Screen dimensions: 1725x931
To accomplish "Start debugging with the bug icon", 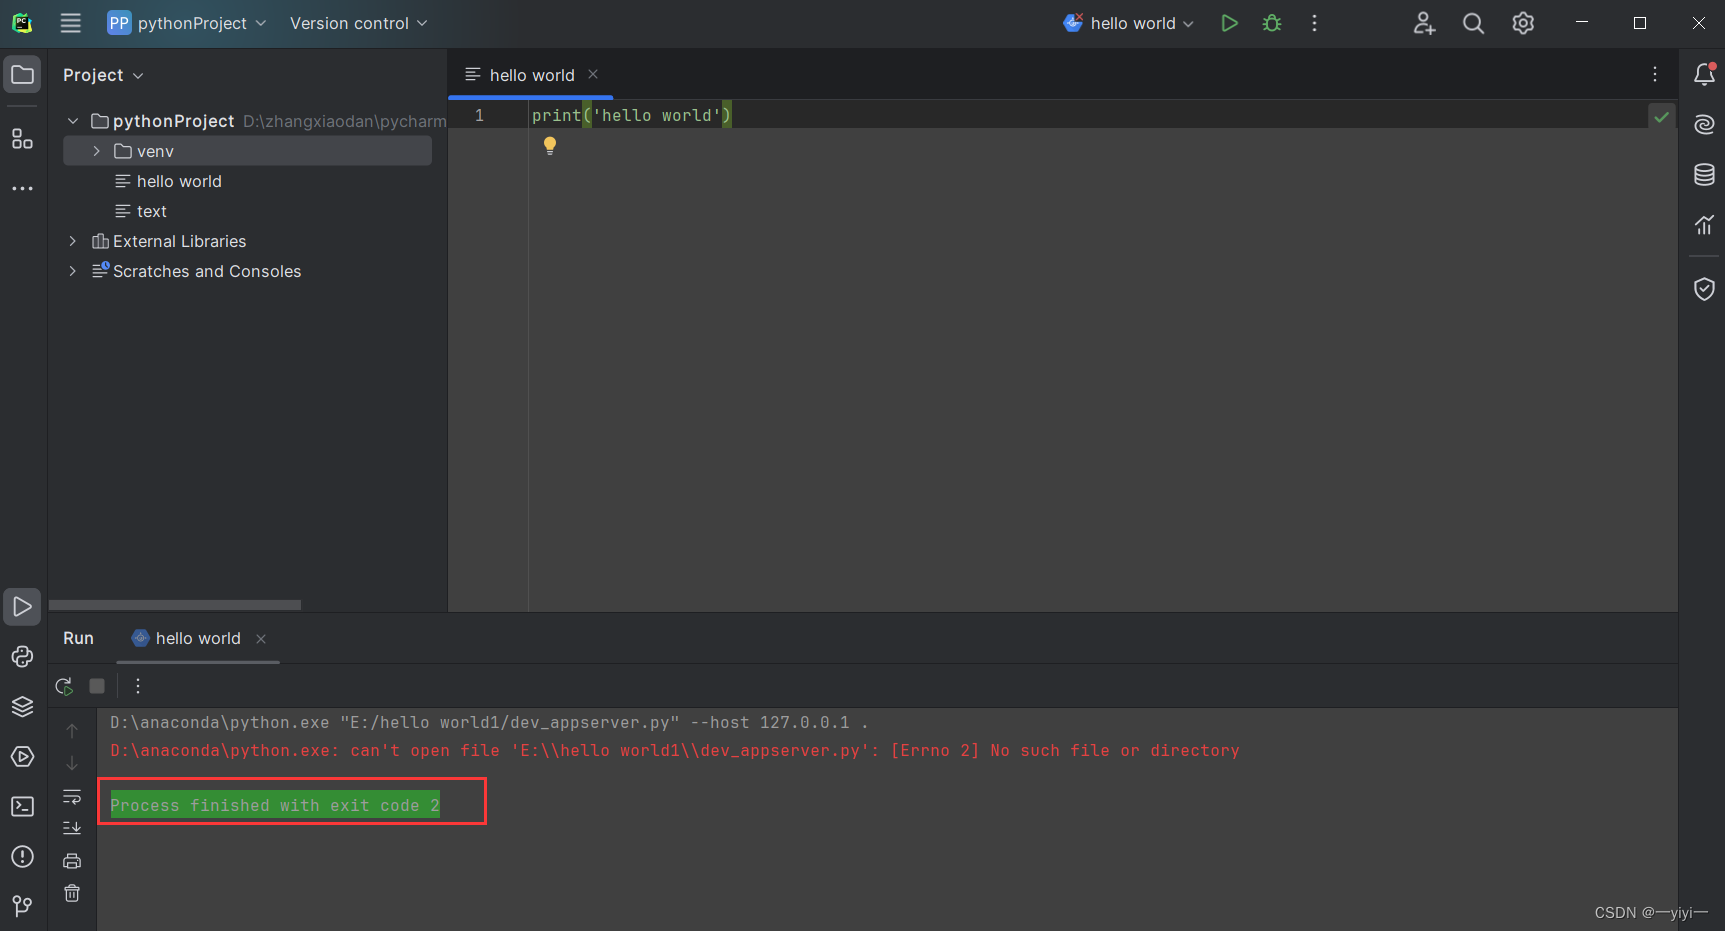I will [x=1272, y=23].
